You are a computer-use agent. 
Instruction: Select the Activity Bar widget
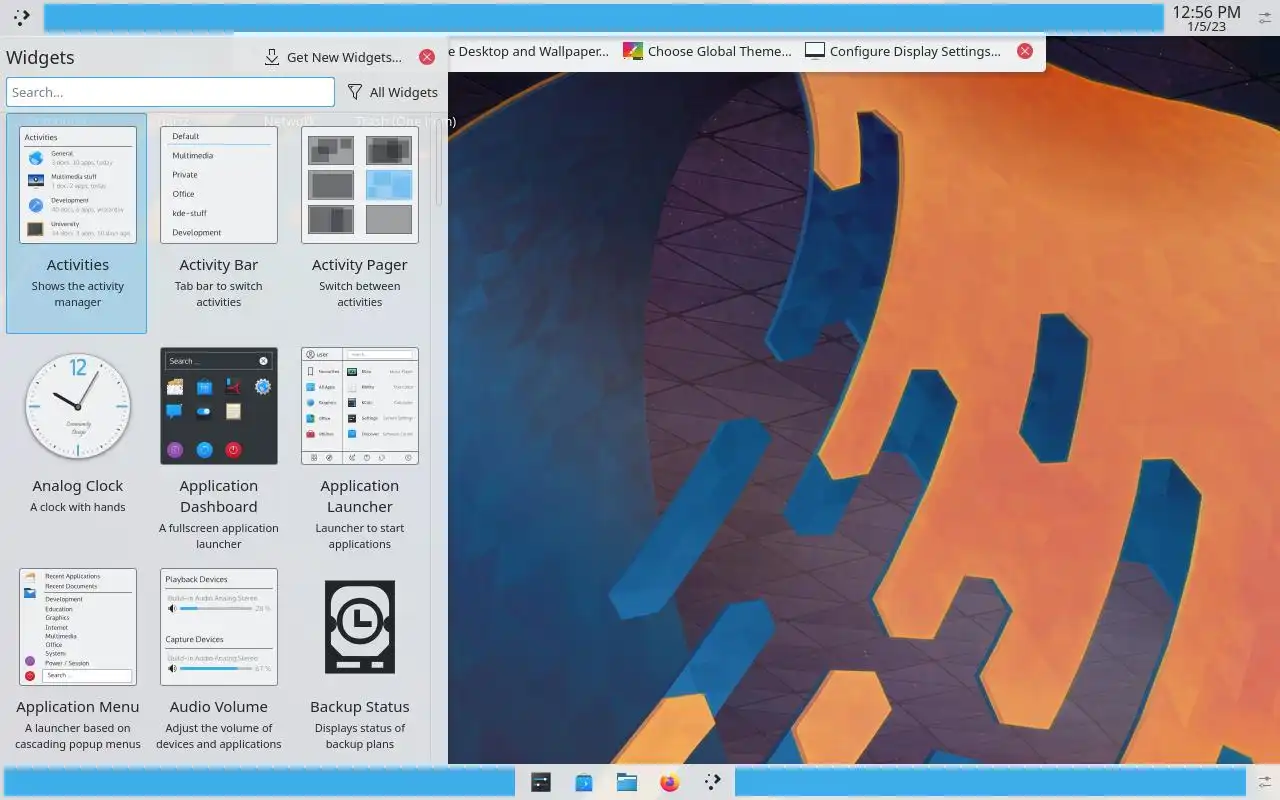point(218,223)
